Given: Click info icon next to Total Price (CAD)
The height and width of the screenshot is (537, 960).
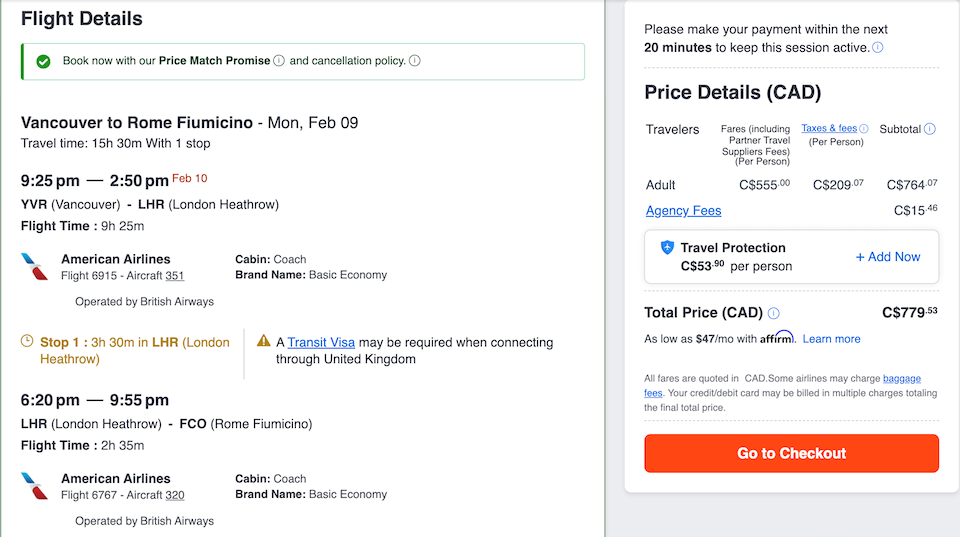Looking at the screenshot, I should tap(774, 313).
